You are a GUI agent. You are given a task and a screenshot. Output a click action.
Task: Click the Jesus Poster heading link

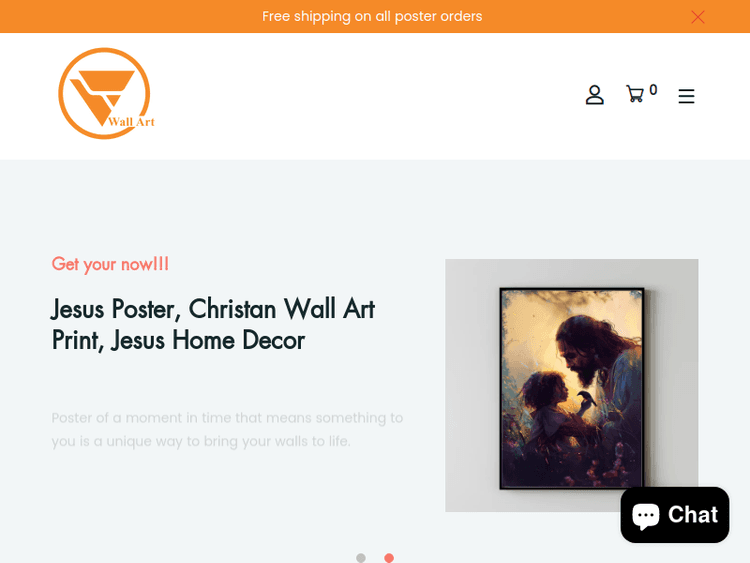pyautogui.click(x=213, y=324)
